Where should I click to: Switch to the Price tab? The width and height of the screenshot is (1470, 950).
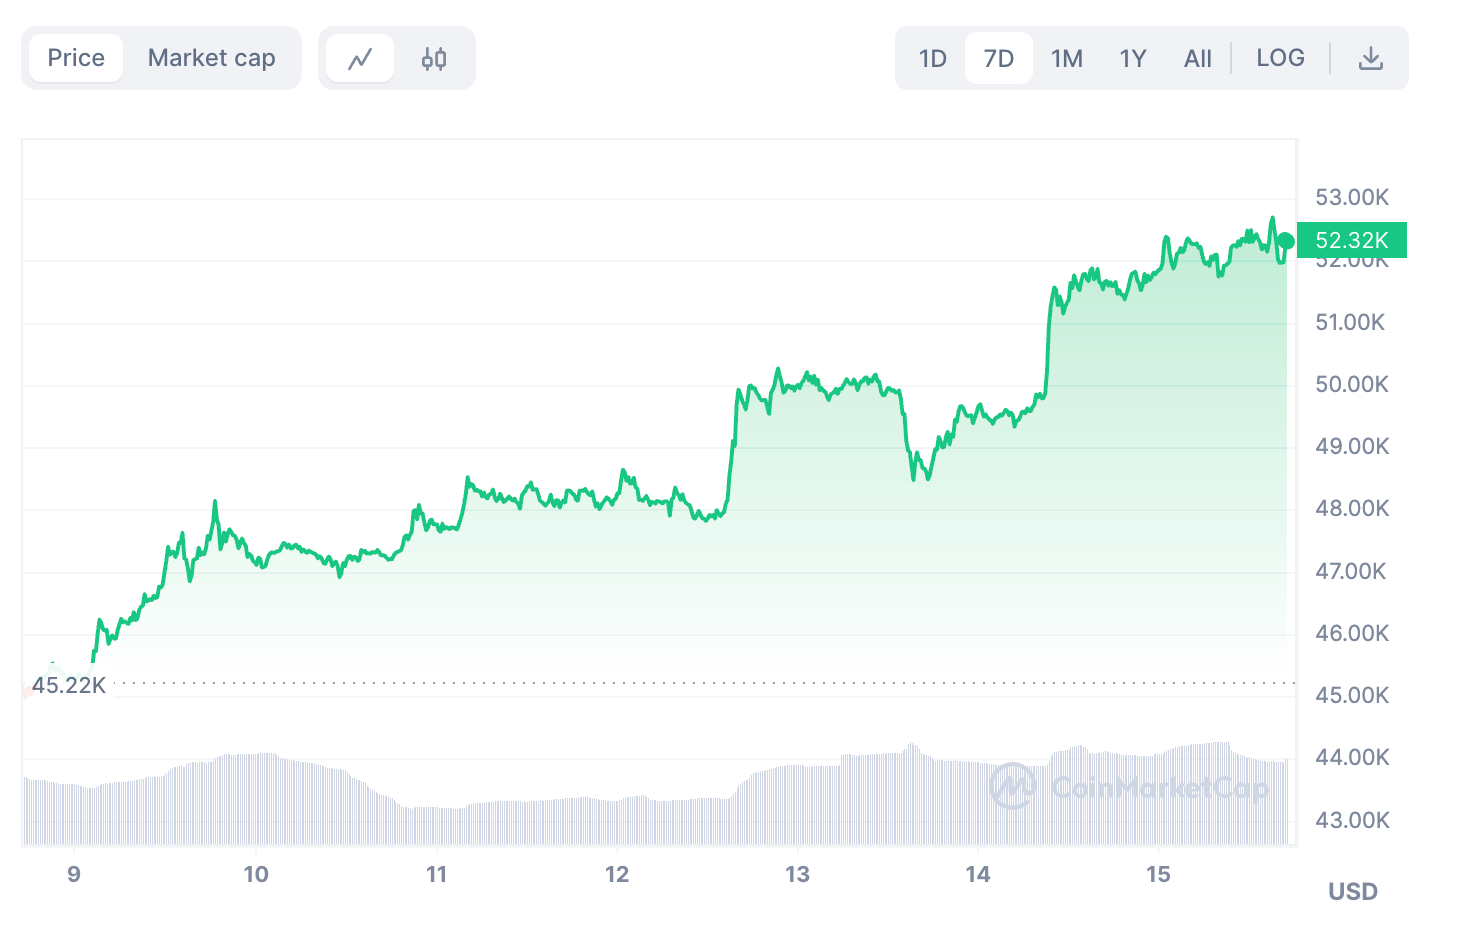tap(75, 57)
